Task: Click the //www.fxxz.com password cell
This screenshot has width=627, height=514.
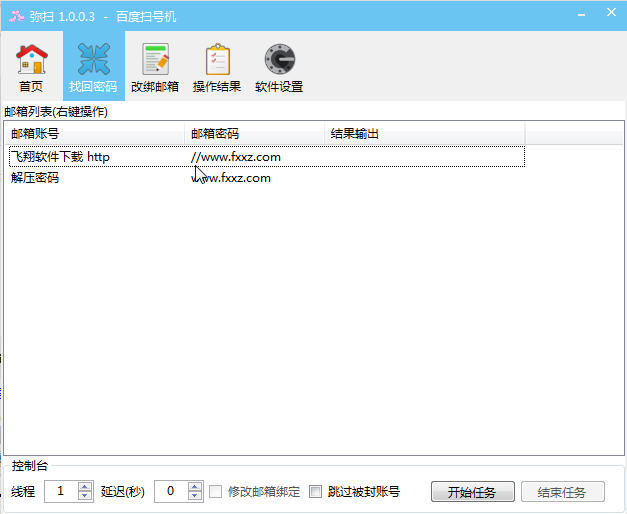Action: click(236, 157)
